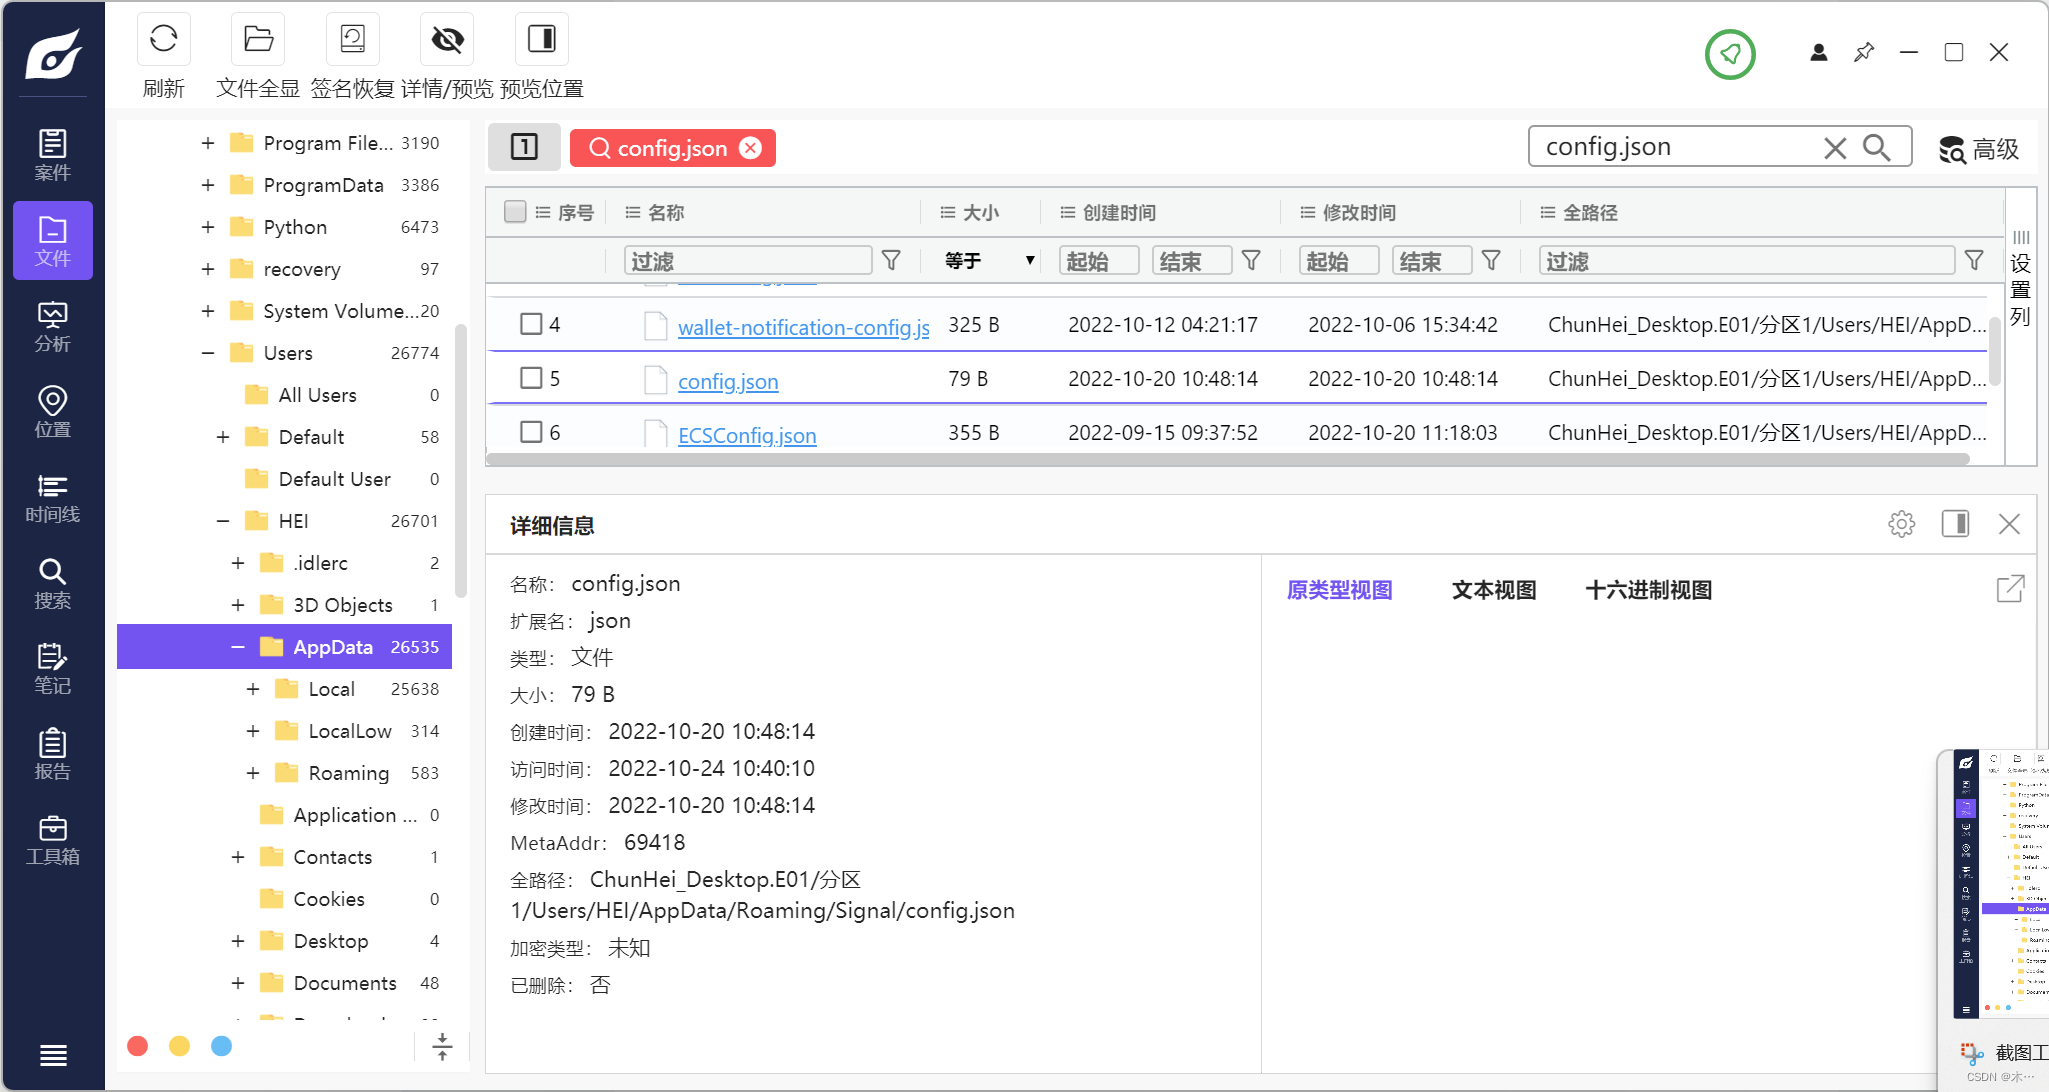Toggle the 详情/预览 eye icon
This screenshot has width=2049, height=1092.
coord(447,40)
